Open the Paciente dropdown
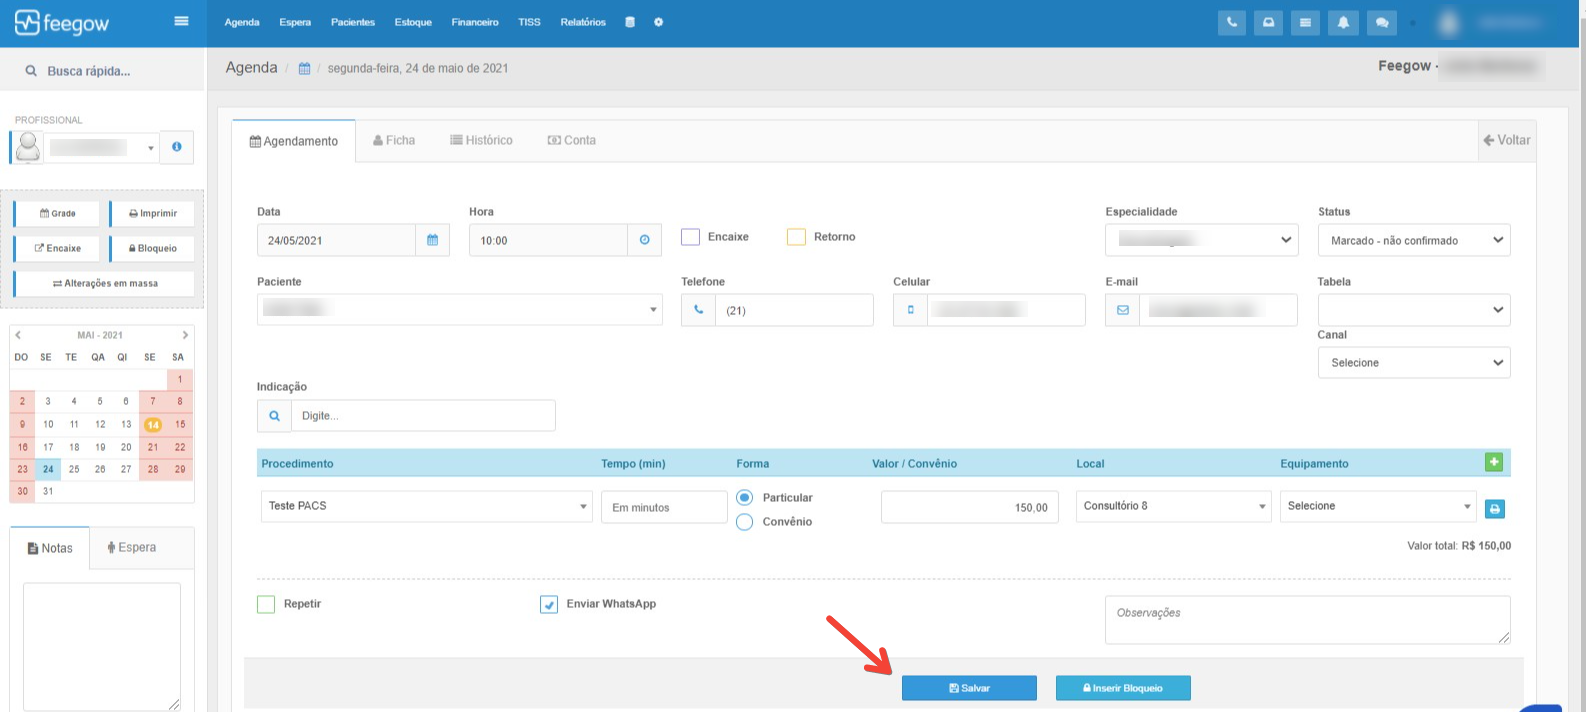 click(460, 310)
